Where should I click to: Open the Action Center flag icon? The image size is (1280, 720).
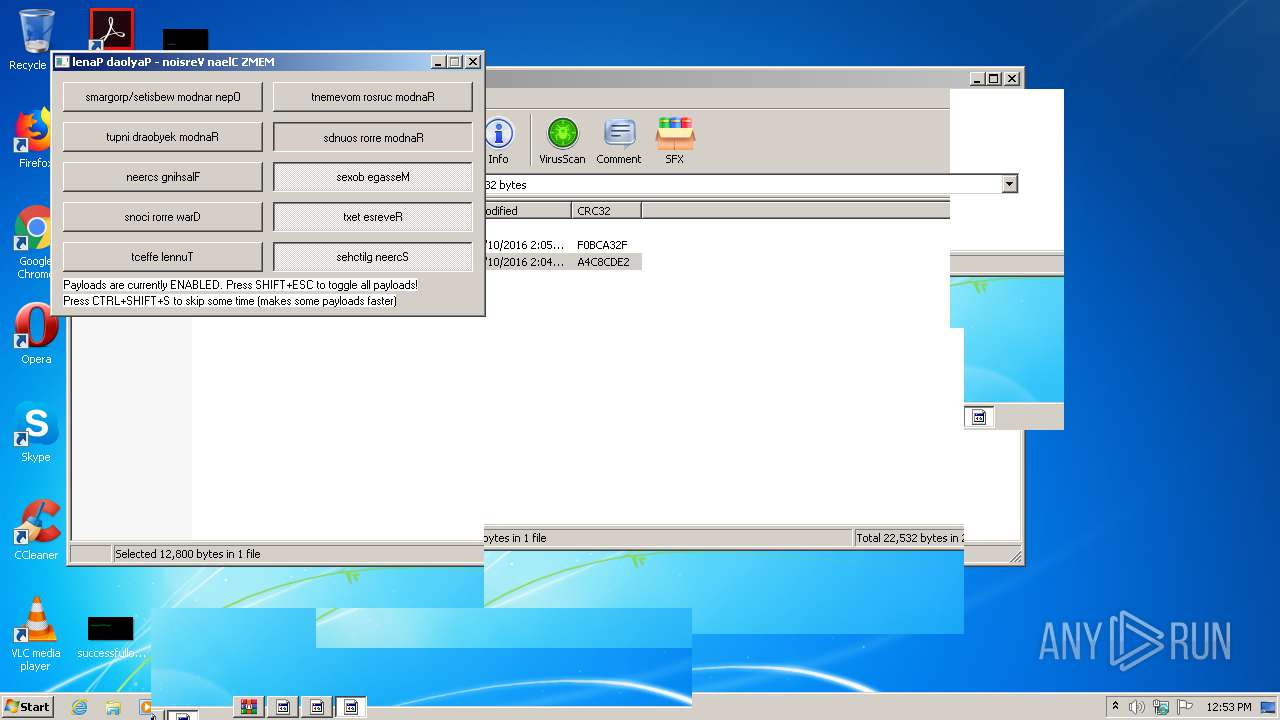point(1186,707)
